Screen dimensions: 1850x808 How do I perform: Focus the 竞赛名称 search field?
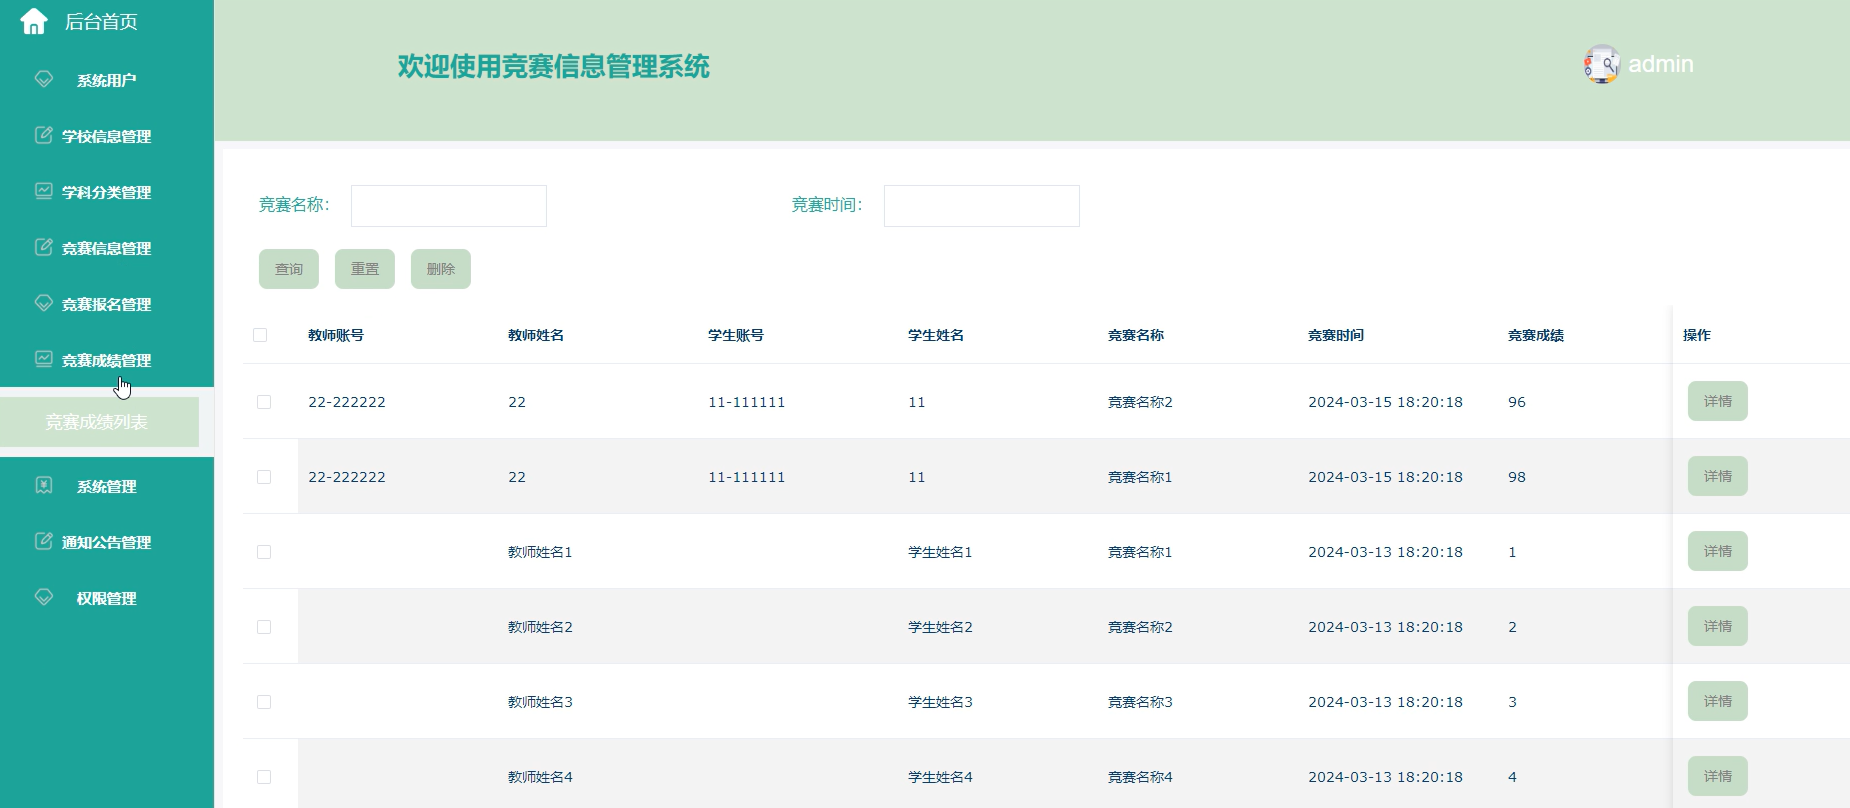(x=449, y=206)
